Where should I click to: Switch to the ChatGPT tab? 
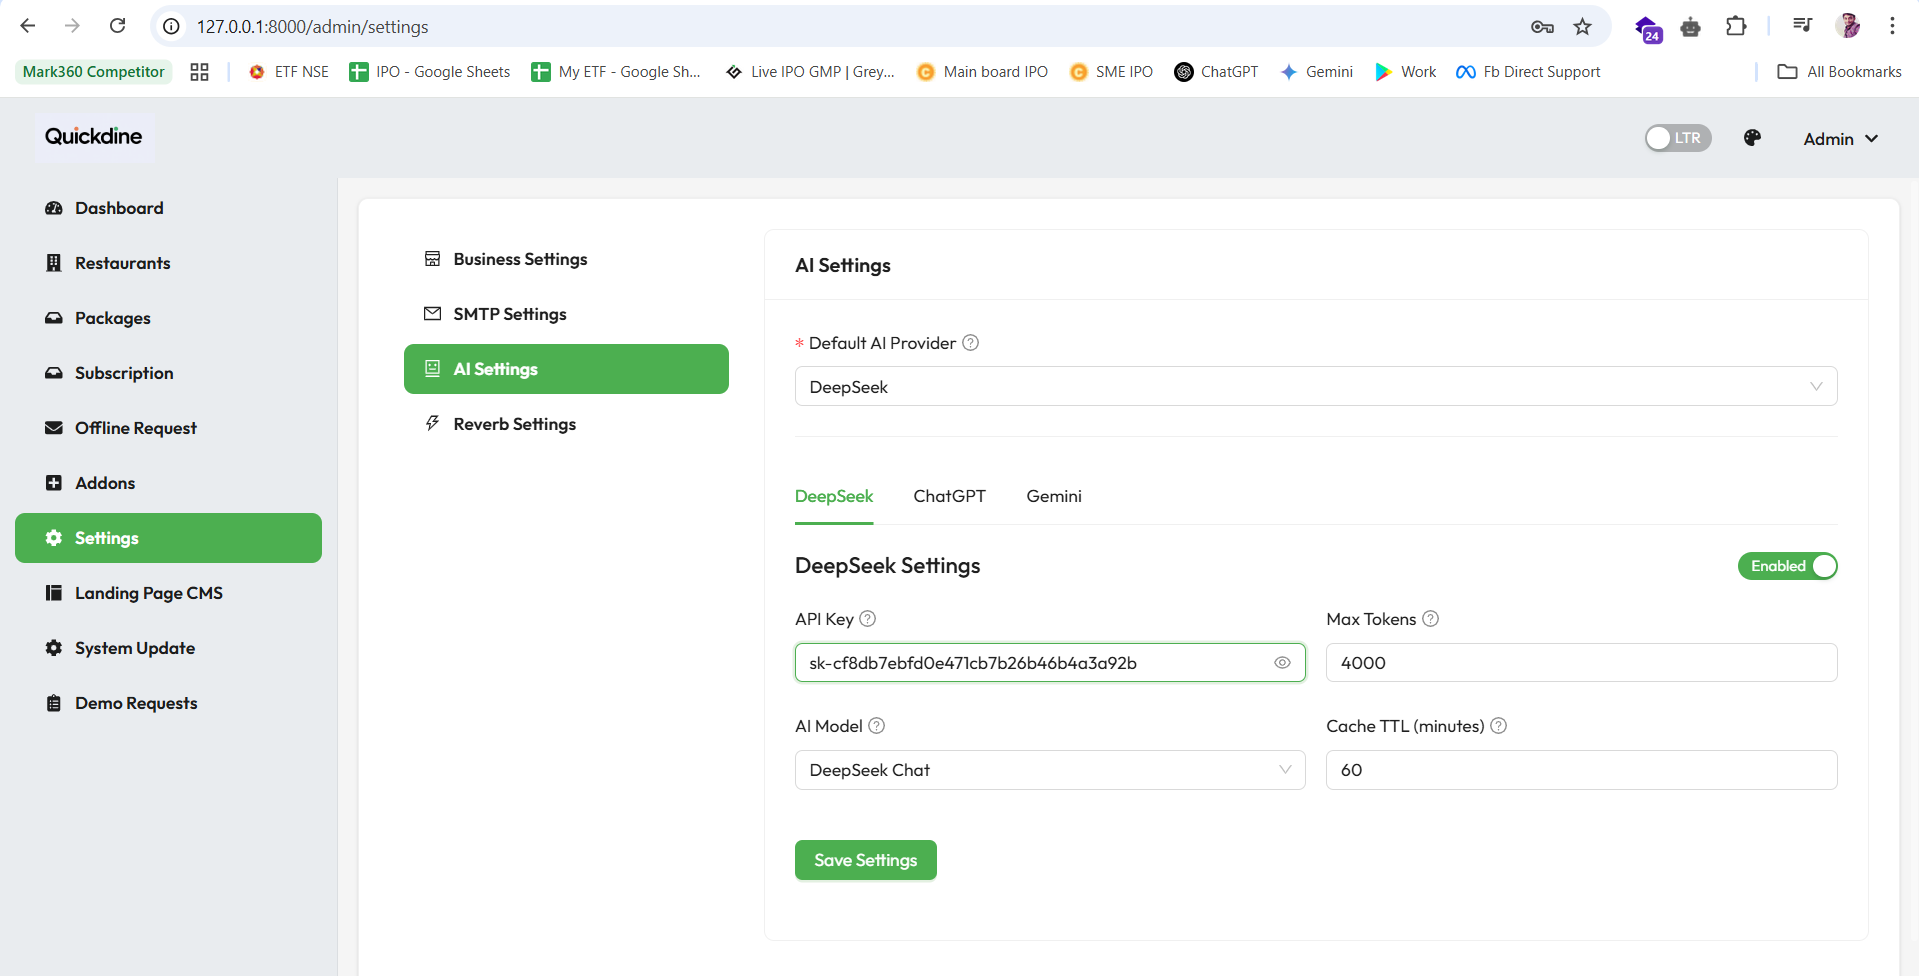[x=950, y=496]
